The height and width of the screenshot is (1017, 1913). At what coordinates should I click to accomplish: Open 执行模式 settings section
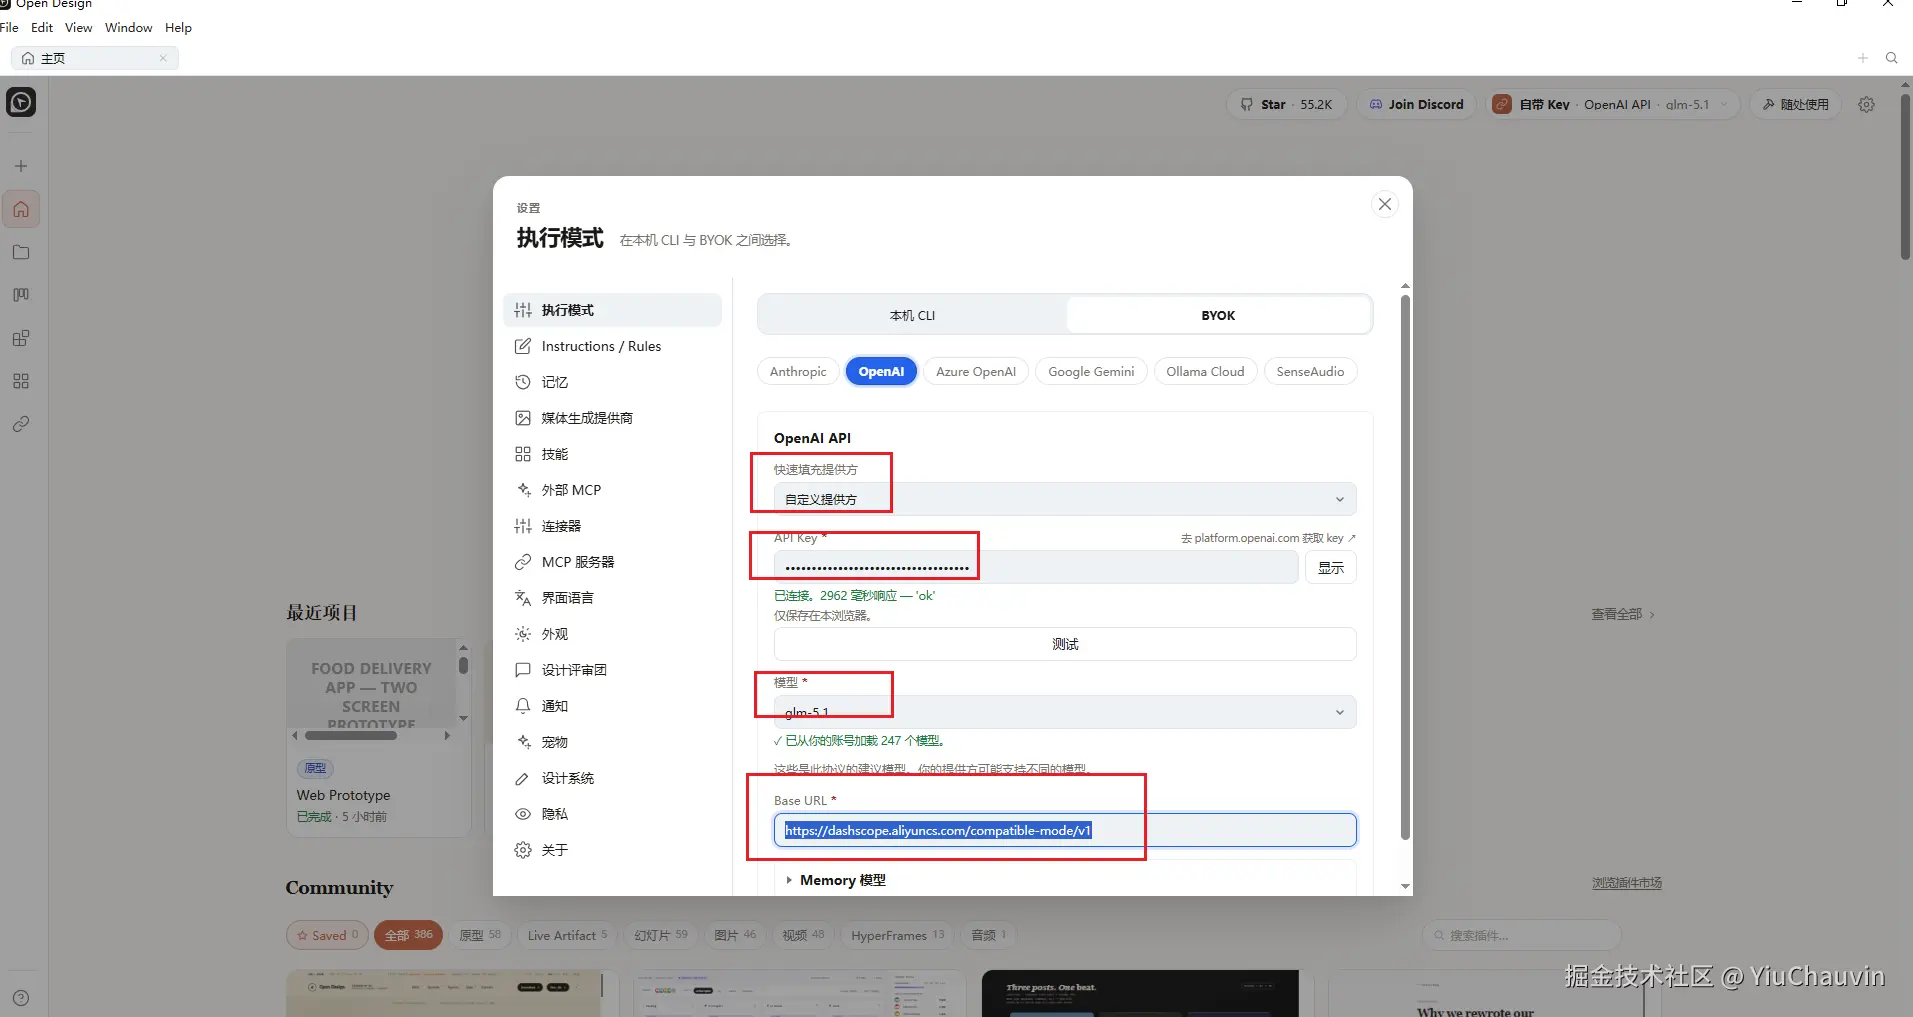[612, 310]
